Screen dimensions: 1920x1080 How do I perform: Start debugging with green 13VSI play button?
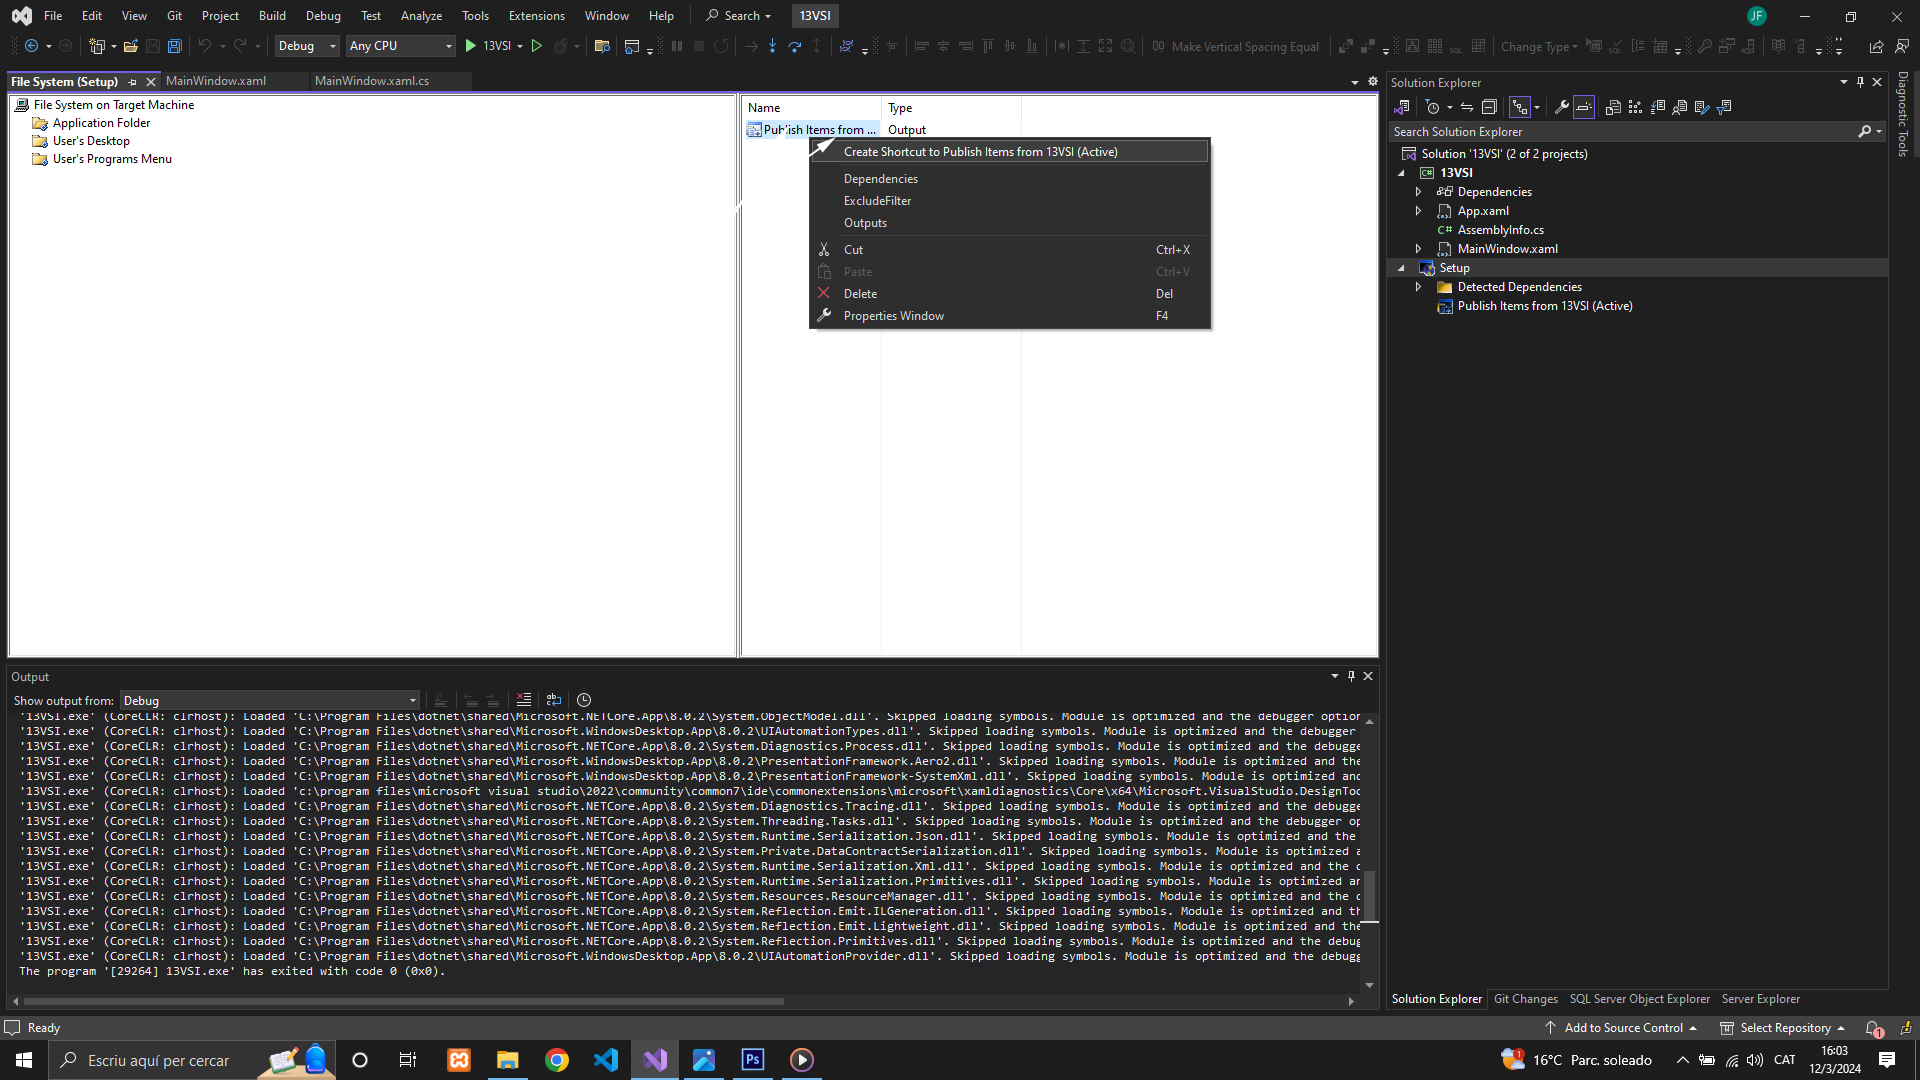(471, 46)
